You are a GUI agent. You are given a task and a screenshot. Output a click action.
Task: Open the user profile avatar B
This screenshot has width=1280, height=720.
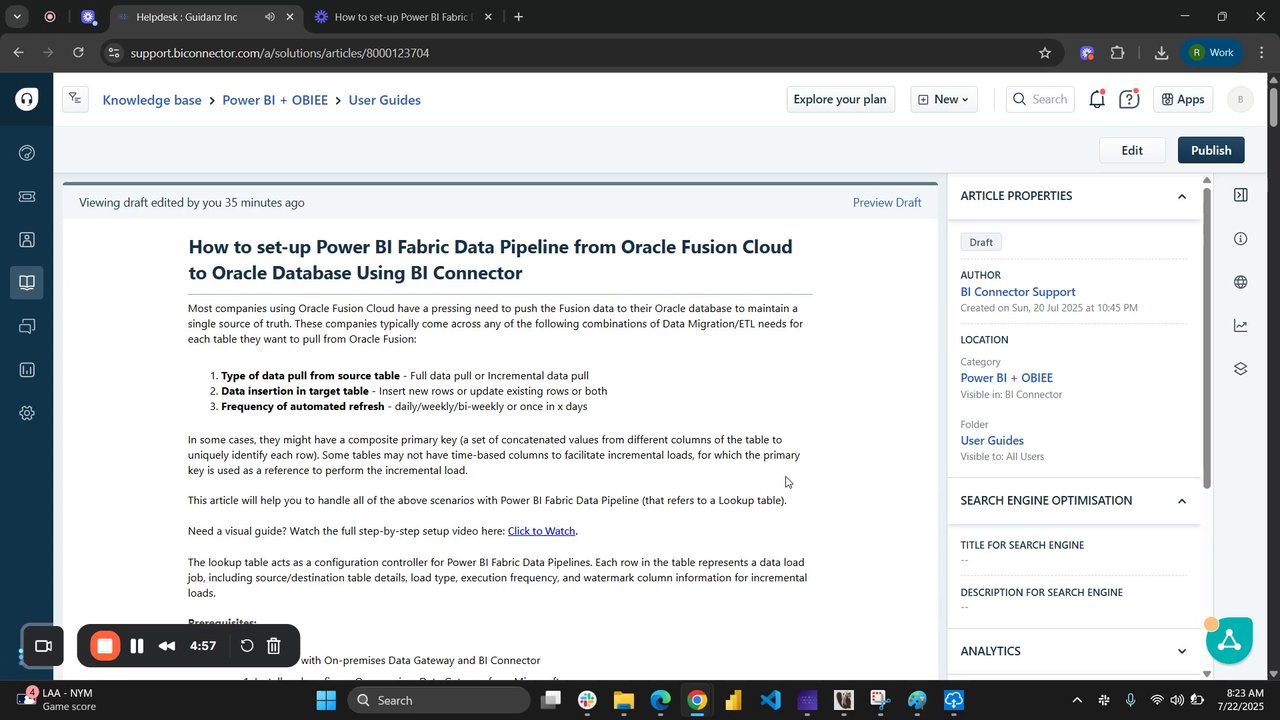[1240, 99]
